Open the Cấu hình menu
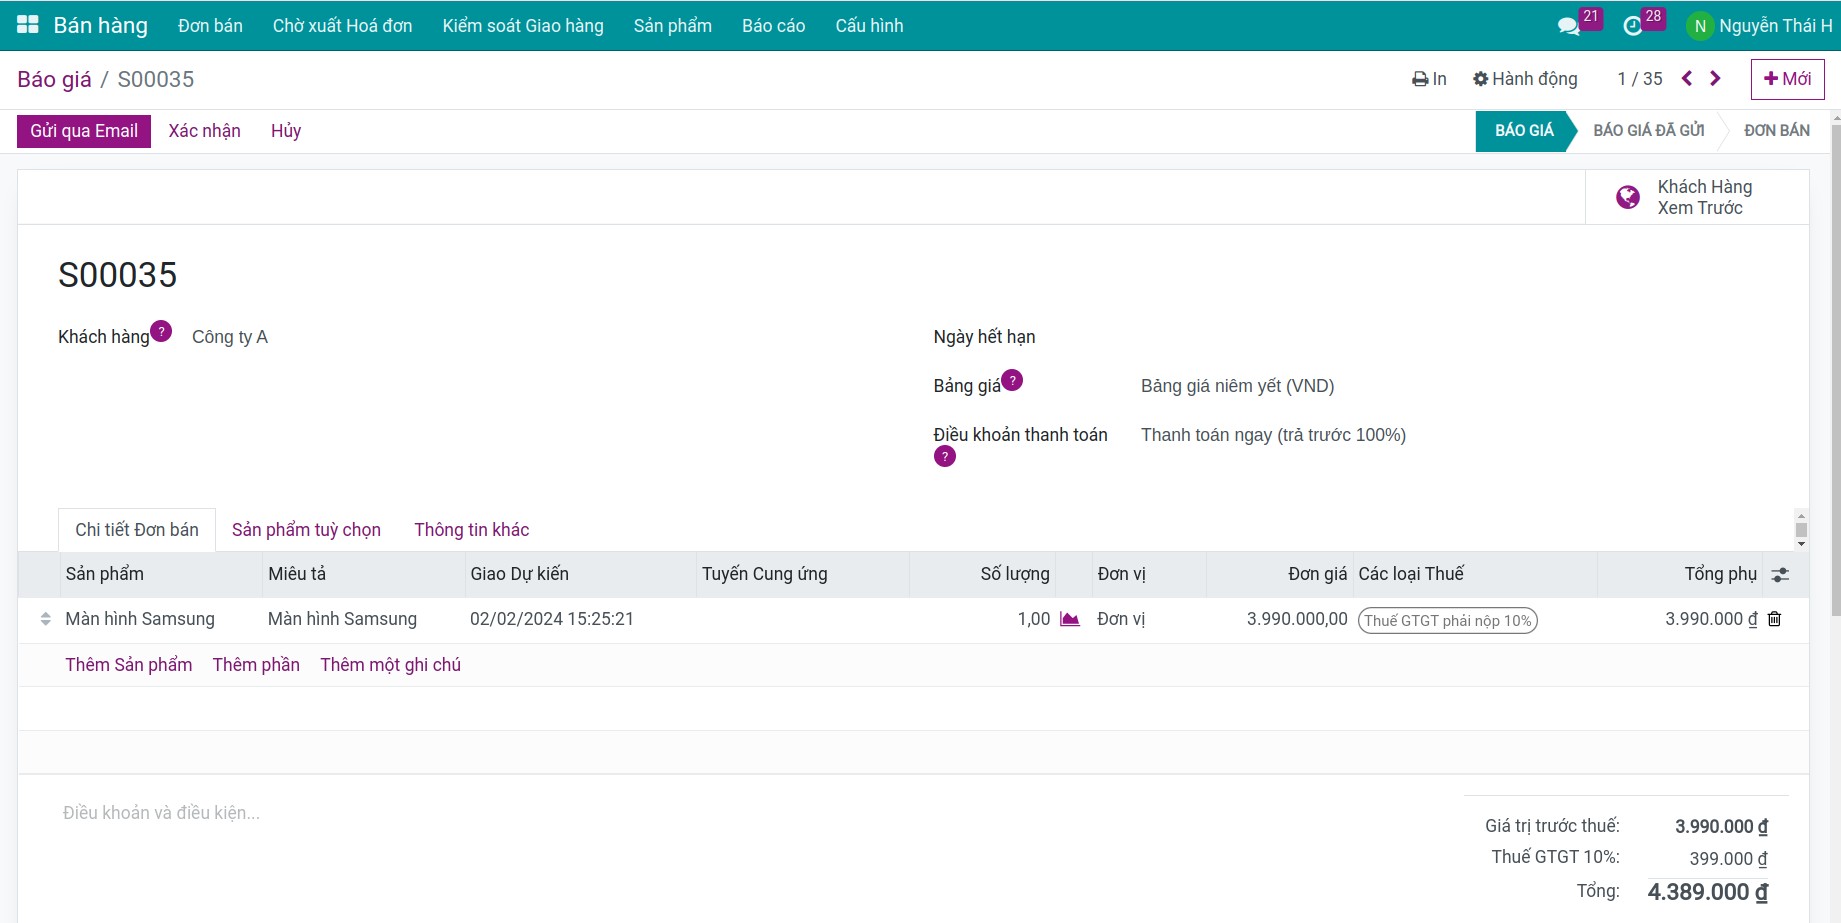The width and height of the screenshot is (1841, 923). tap(869, 26)
